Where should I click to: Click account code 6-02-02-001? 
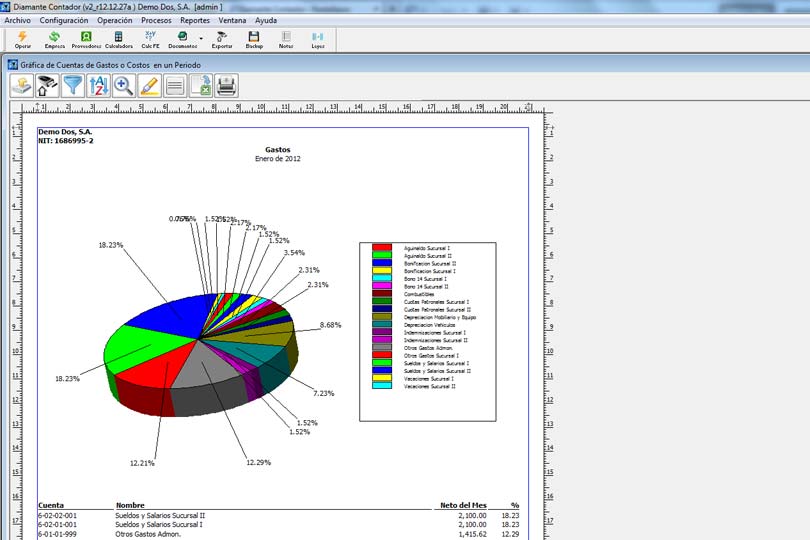pos(57,515)
